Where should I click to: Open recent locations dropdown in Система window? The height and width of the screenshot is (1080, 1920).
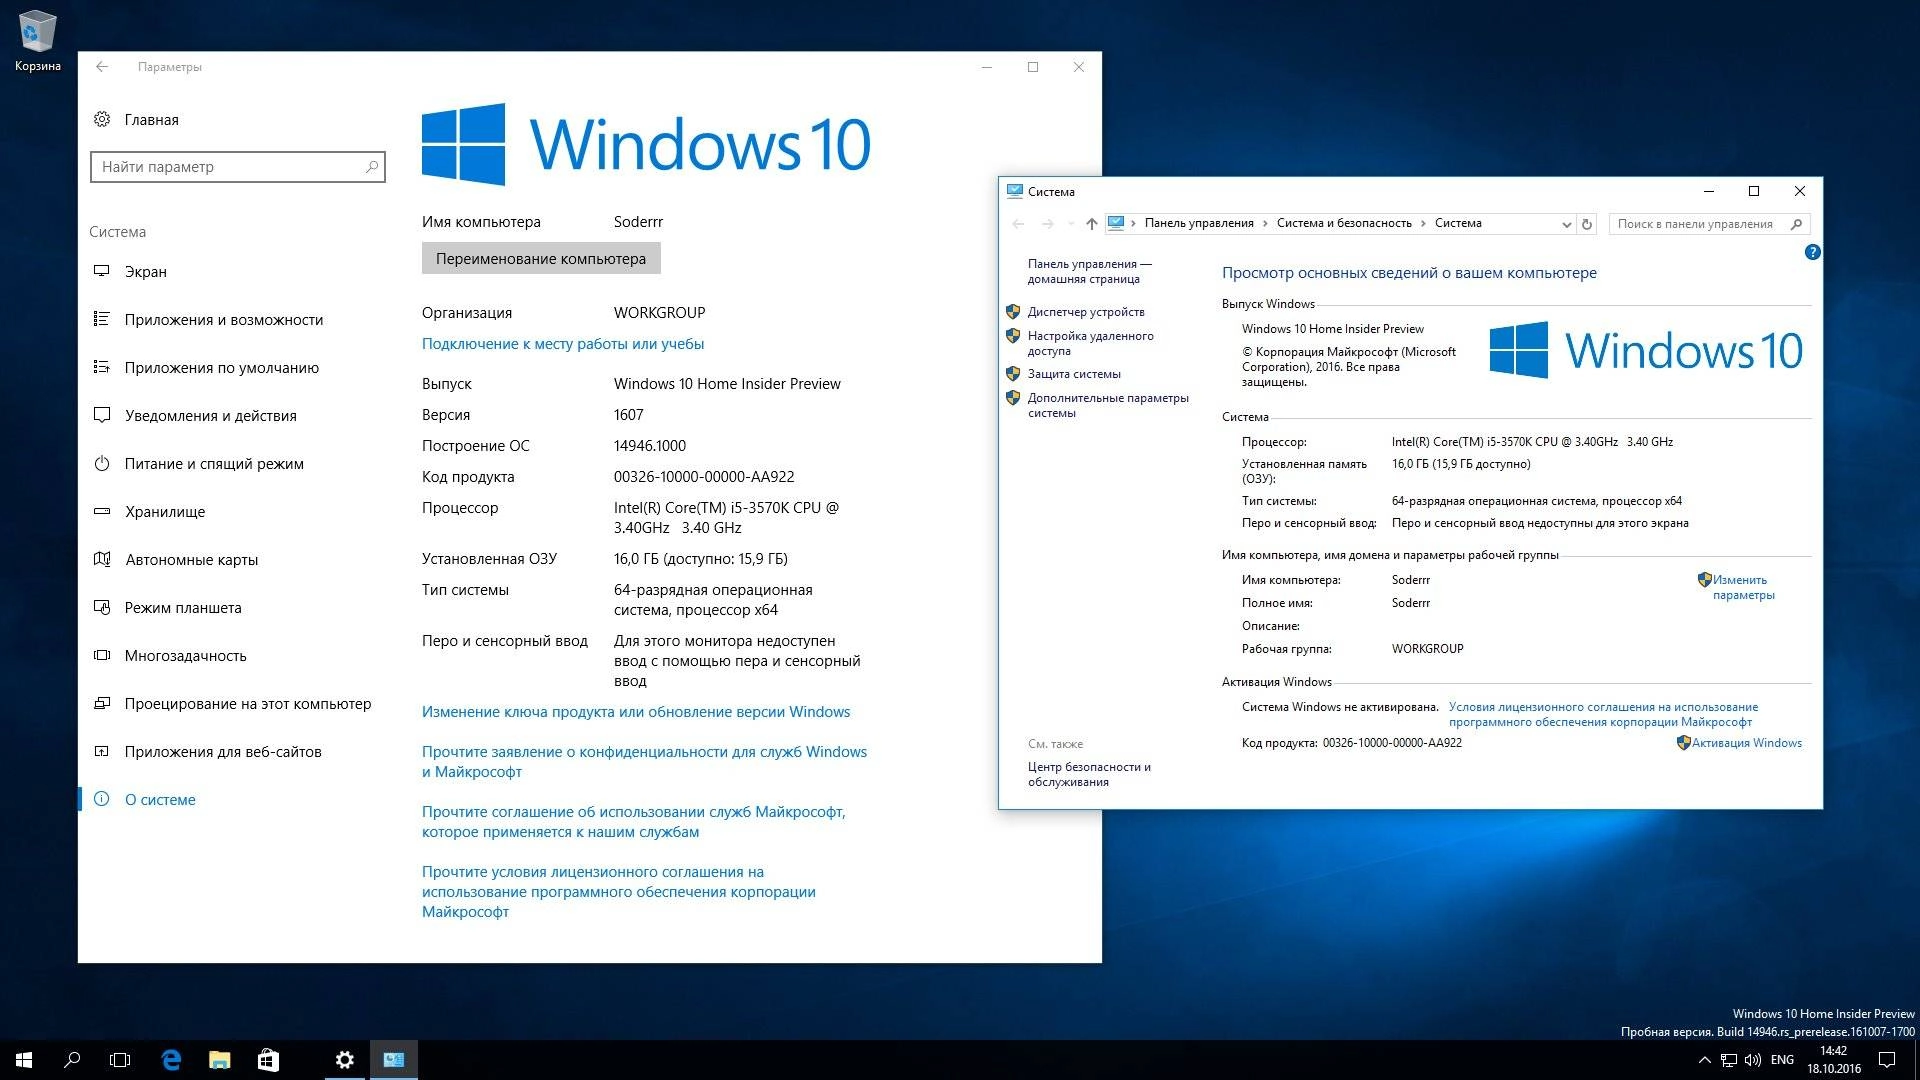(1071, 224)
